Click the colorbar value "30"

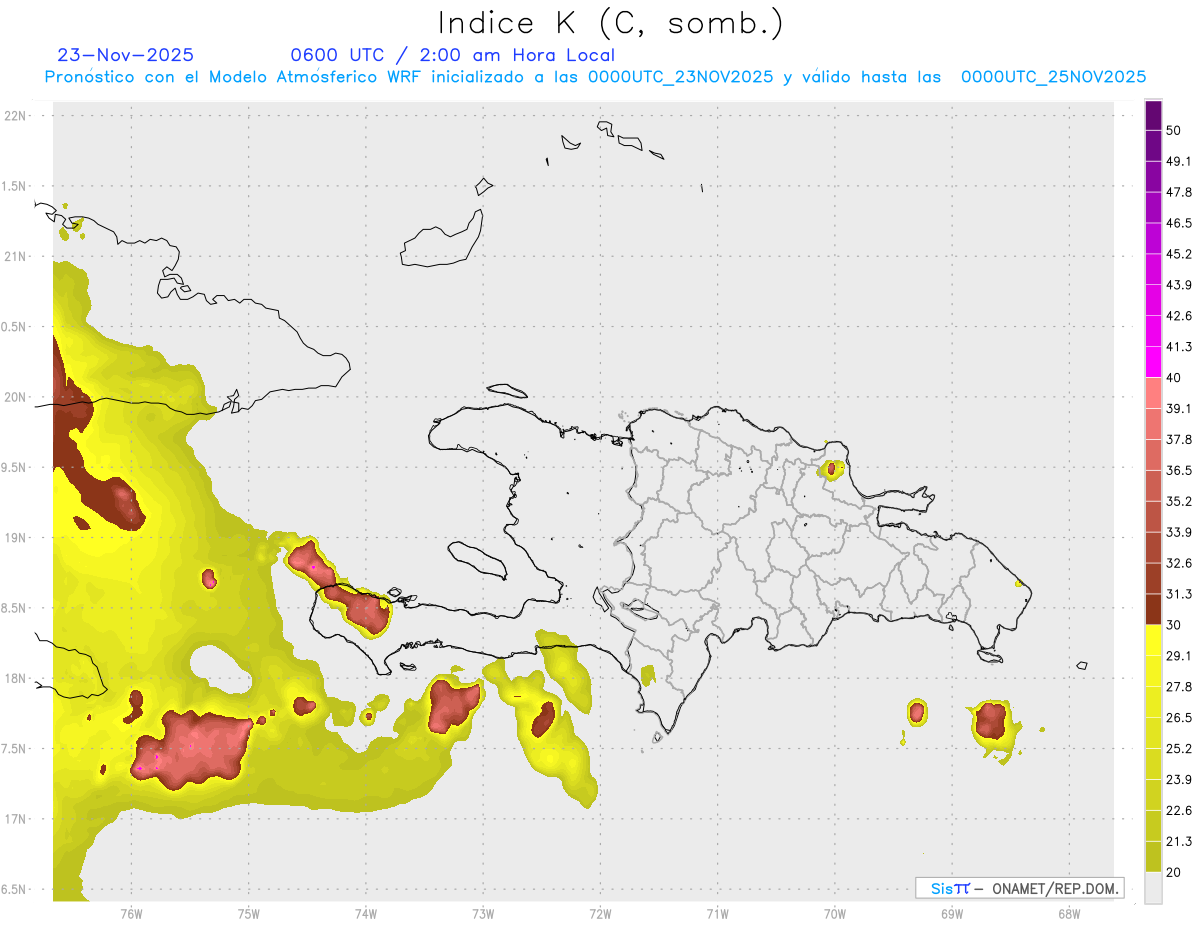tap(1174, 625)
